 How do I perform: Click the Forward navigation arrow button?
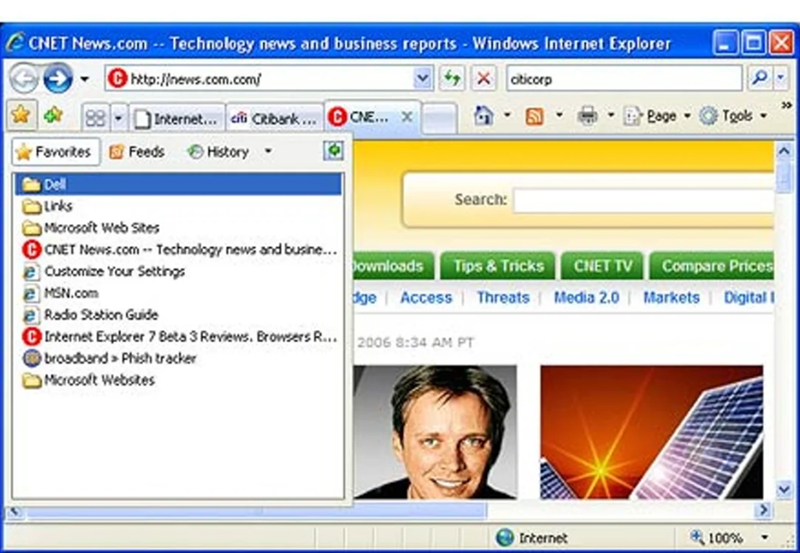(x=58, y=79)
